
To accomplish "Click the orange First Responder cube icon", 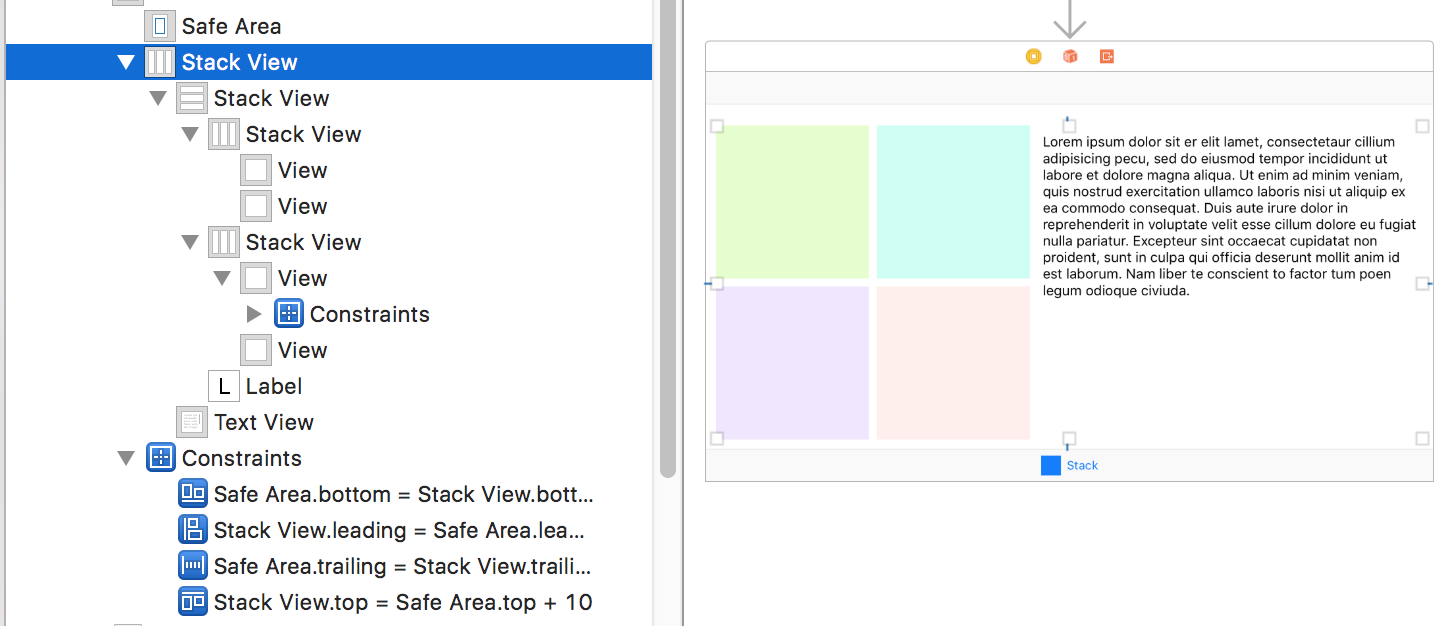I will (x=1070, y=57).
